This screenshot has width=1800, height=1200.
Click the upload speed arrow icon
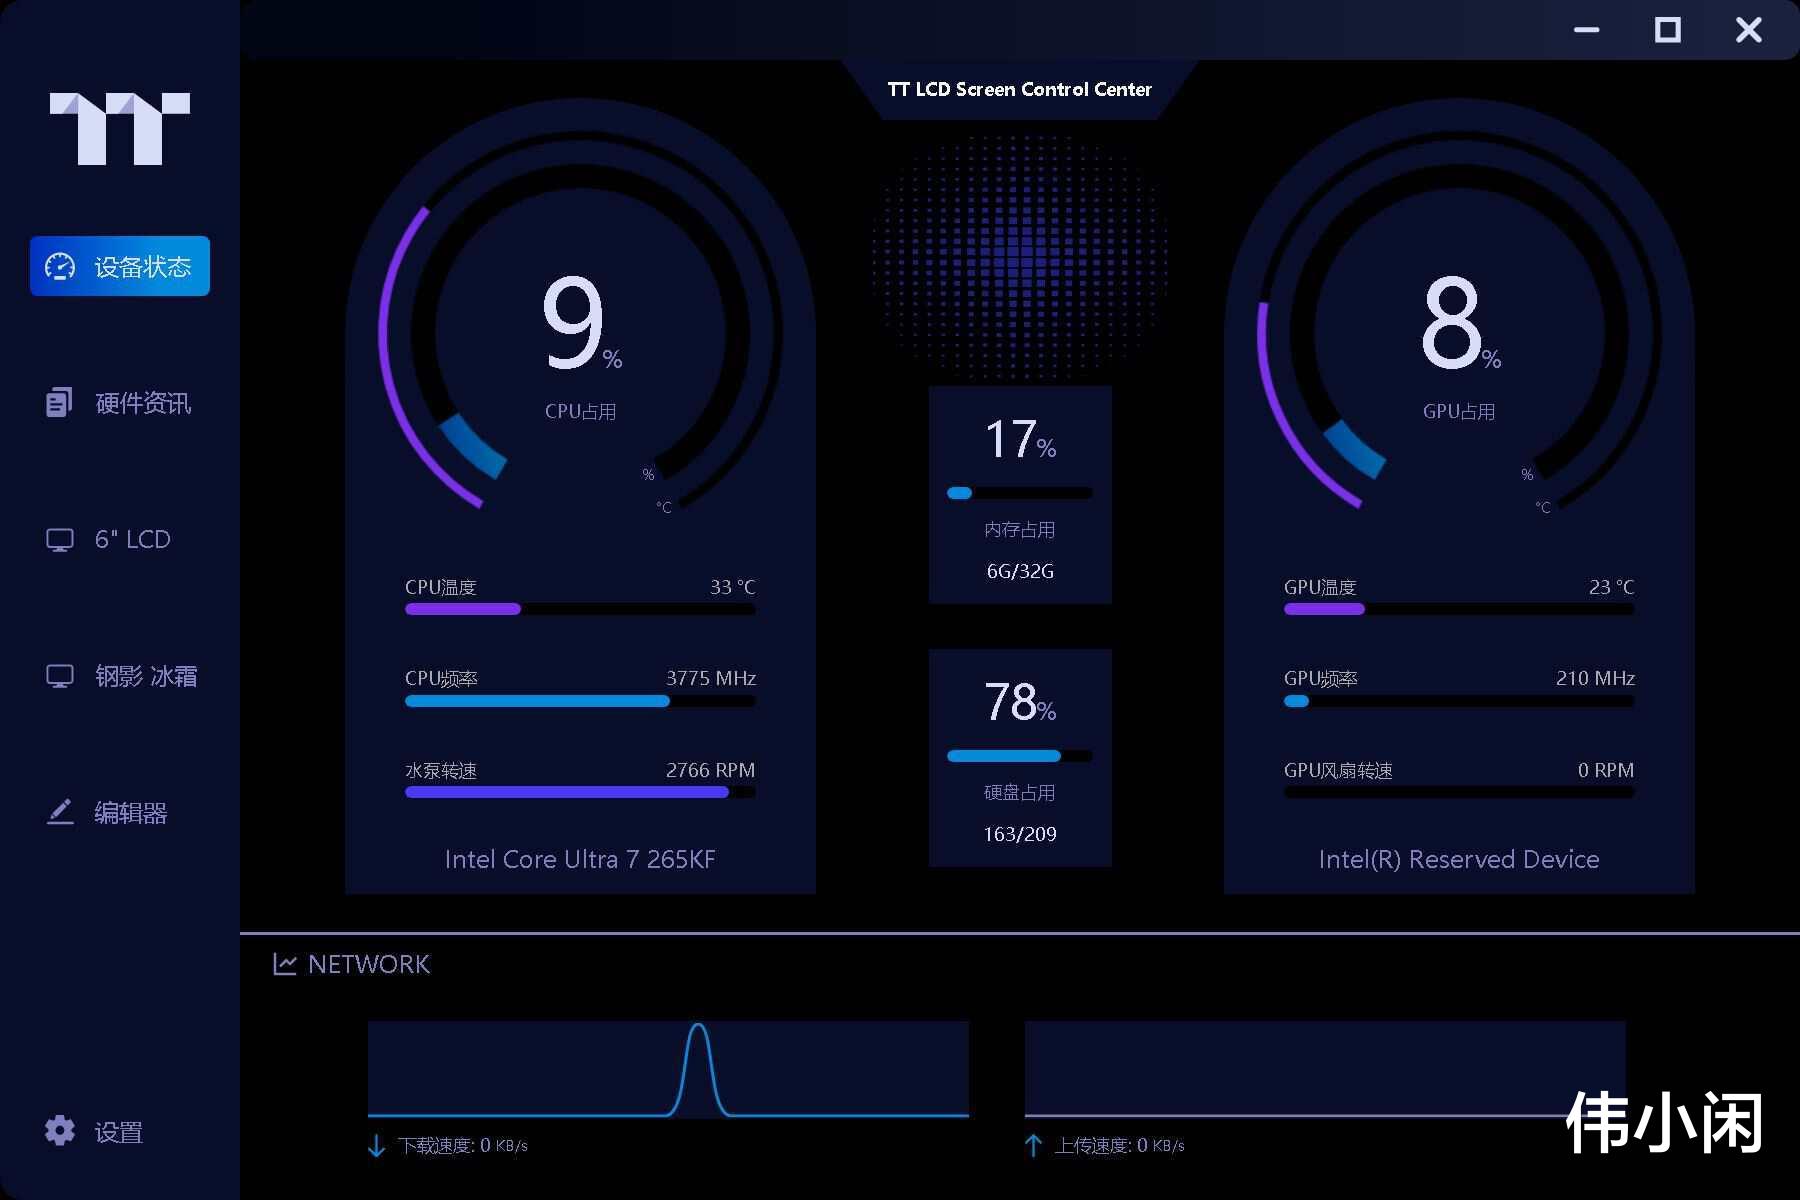(1034, 1146)
